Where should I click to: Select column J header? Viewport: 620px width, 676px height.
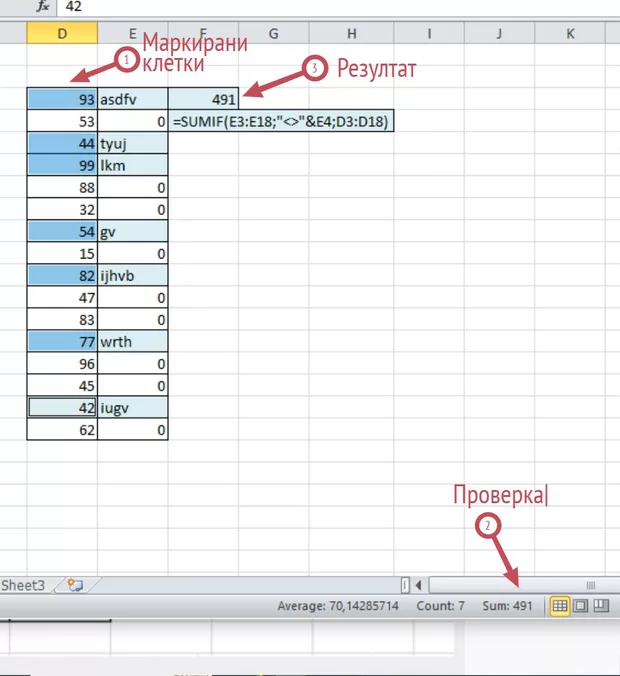point(499,33)
